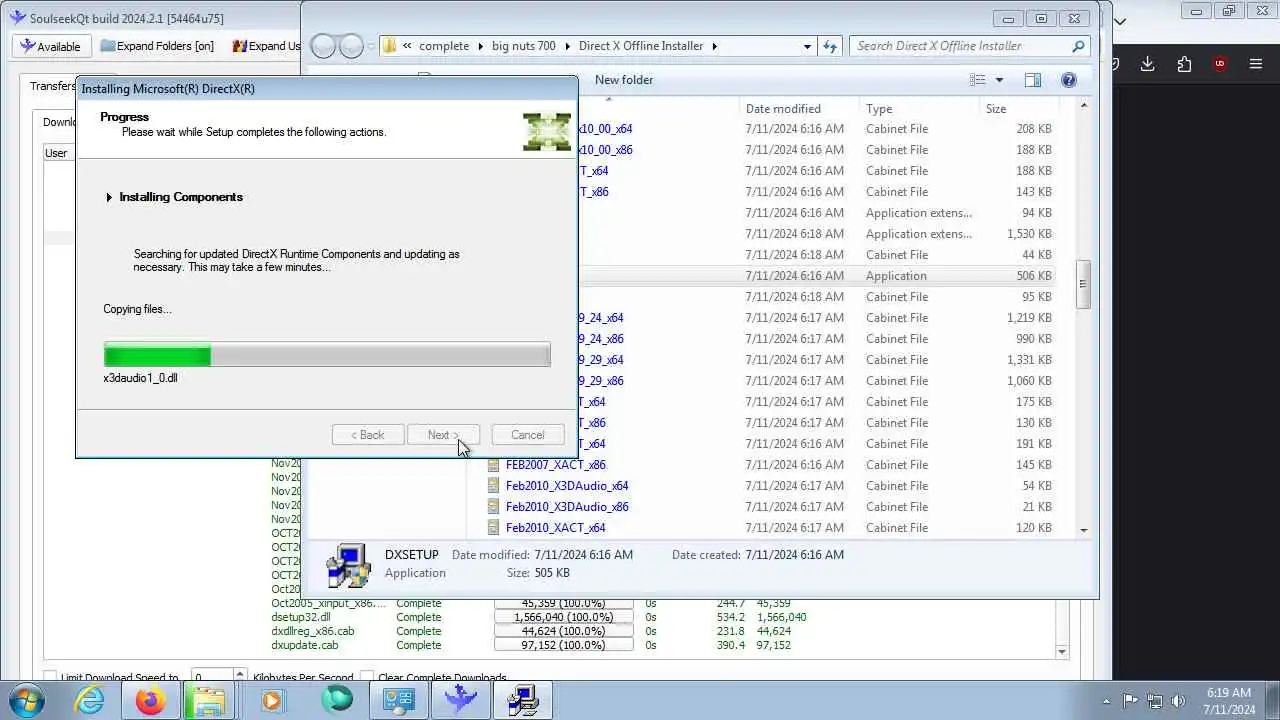The width and height of the screenshot is (1280, 720).
Task: Click the User column header in Soulseek
Action: [x=56, y=153]
